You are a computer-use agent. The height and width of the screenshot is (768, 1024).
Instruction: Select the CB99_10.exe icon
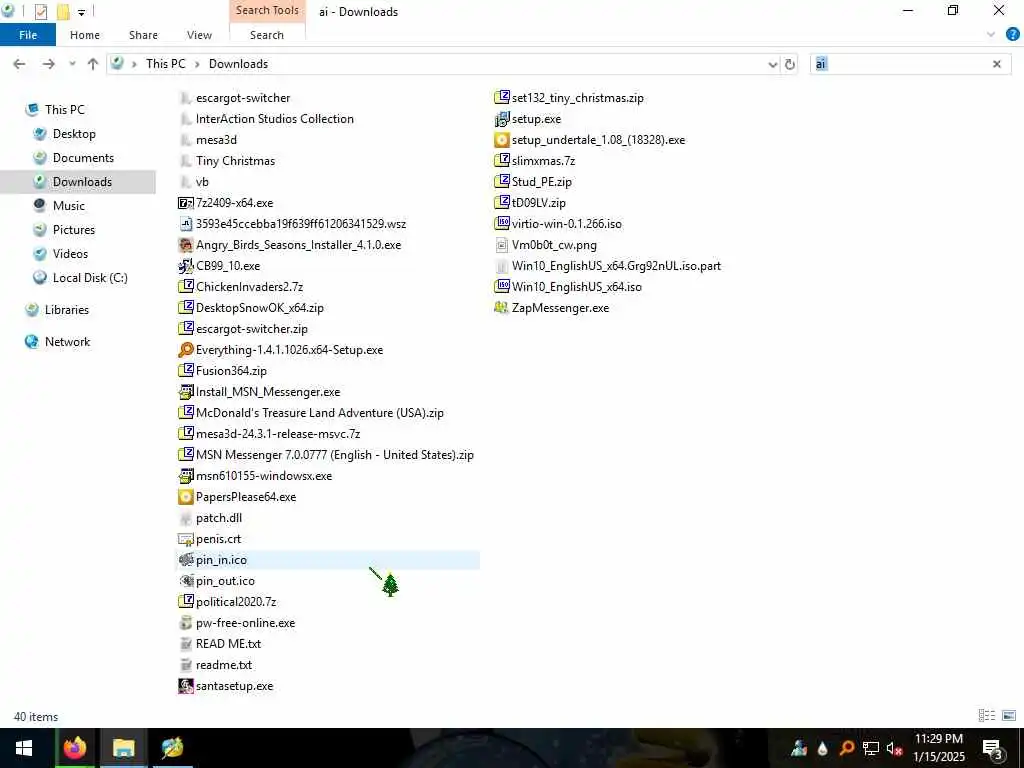(185, 266)
